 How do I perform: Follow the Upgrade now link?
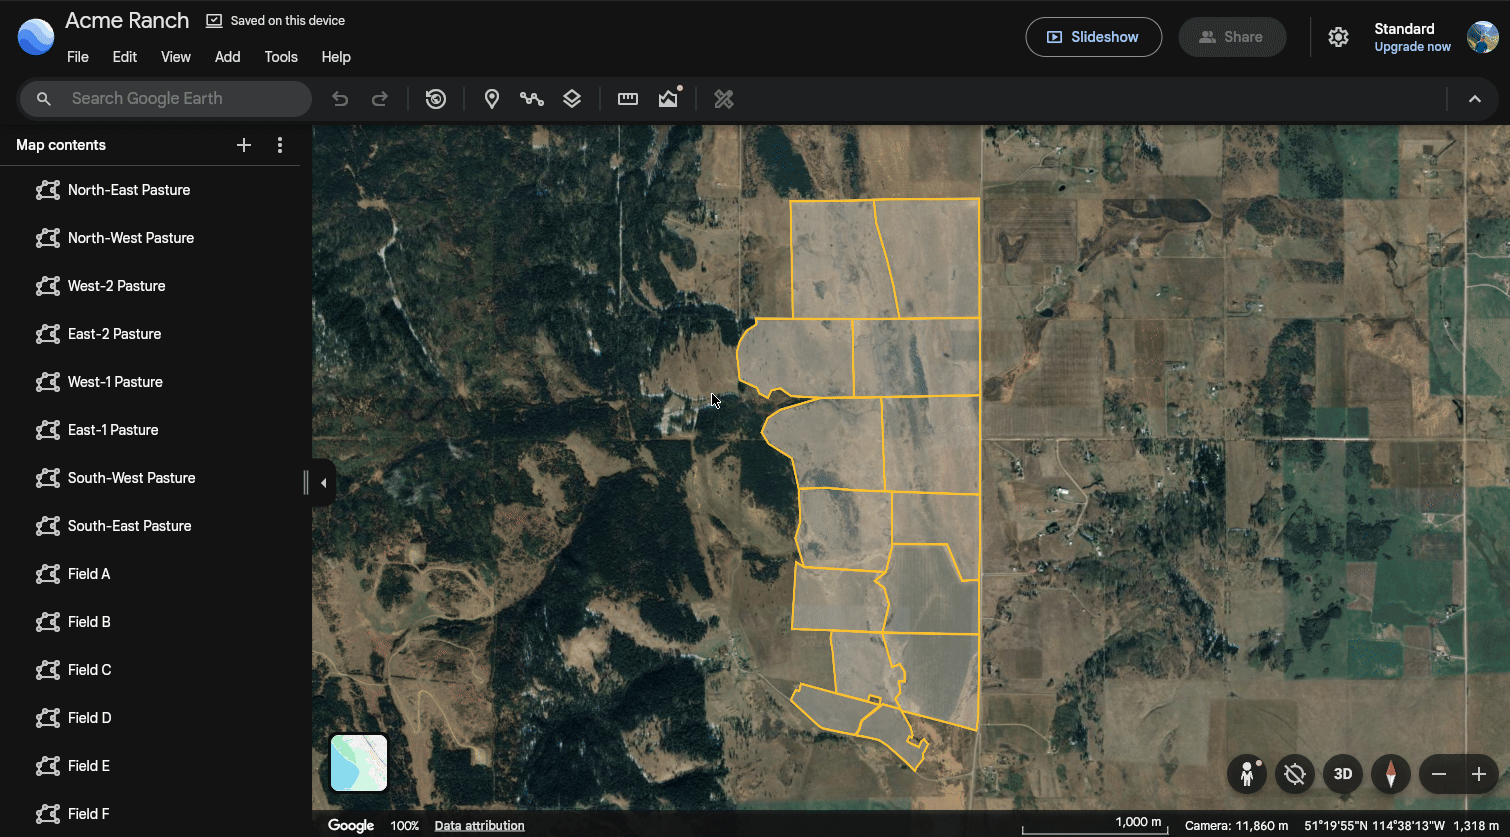click(1412, 47)
